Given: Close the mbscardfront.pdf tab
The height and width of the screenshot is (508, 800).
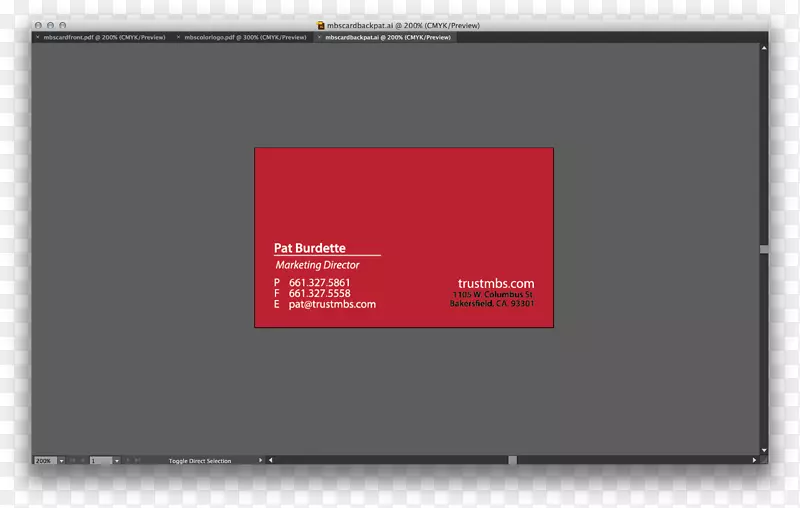Looking at the screenshot, I should (38, 37).
